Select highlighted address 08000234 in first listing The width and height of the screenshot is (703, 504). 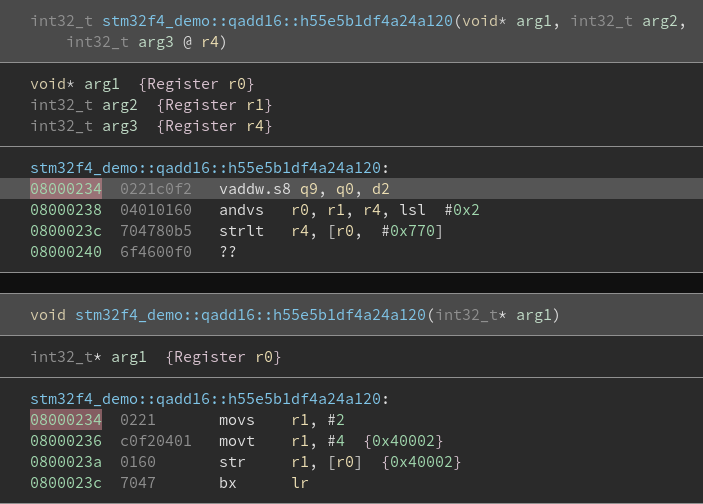66,189
